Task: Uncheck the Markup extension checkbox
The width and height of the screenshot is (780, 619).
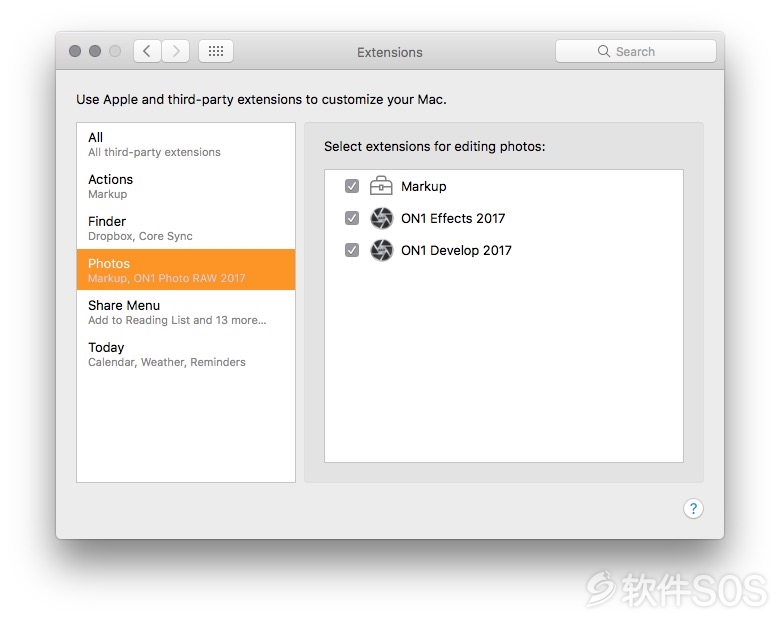Action: click(x=352, y=186)
